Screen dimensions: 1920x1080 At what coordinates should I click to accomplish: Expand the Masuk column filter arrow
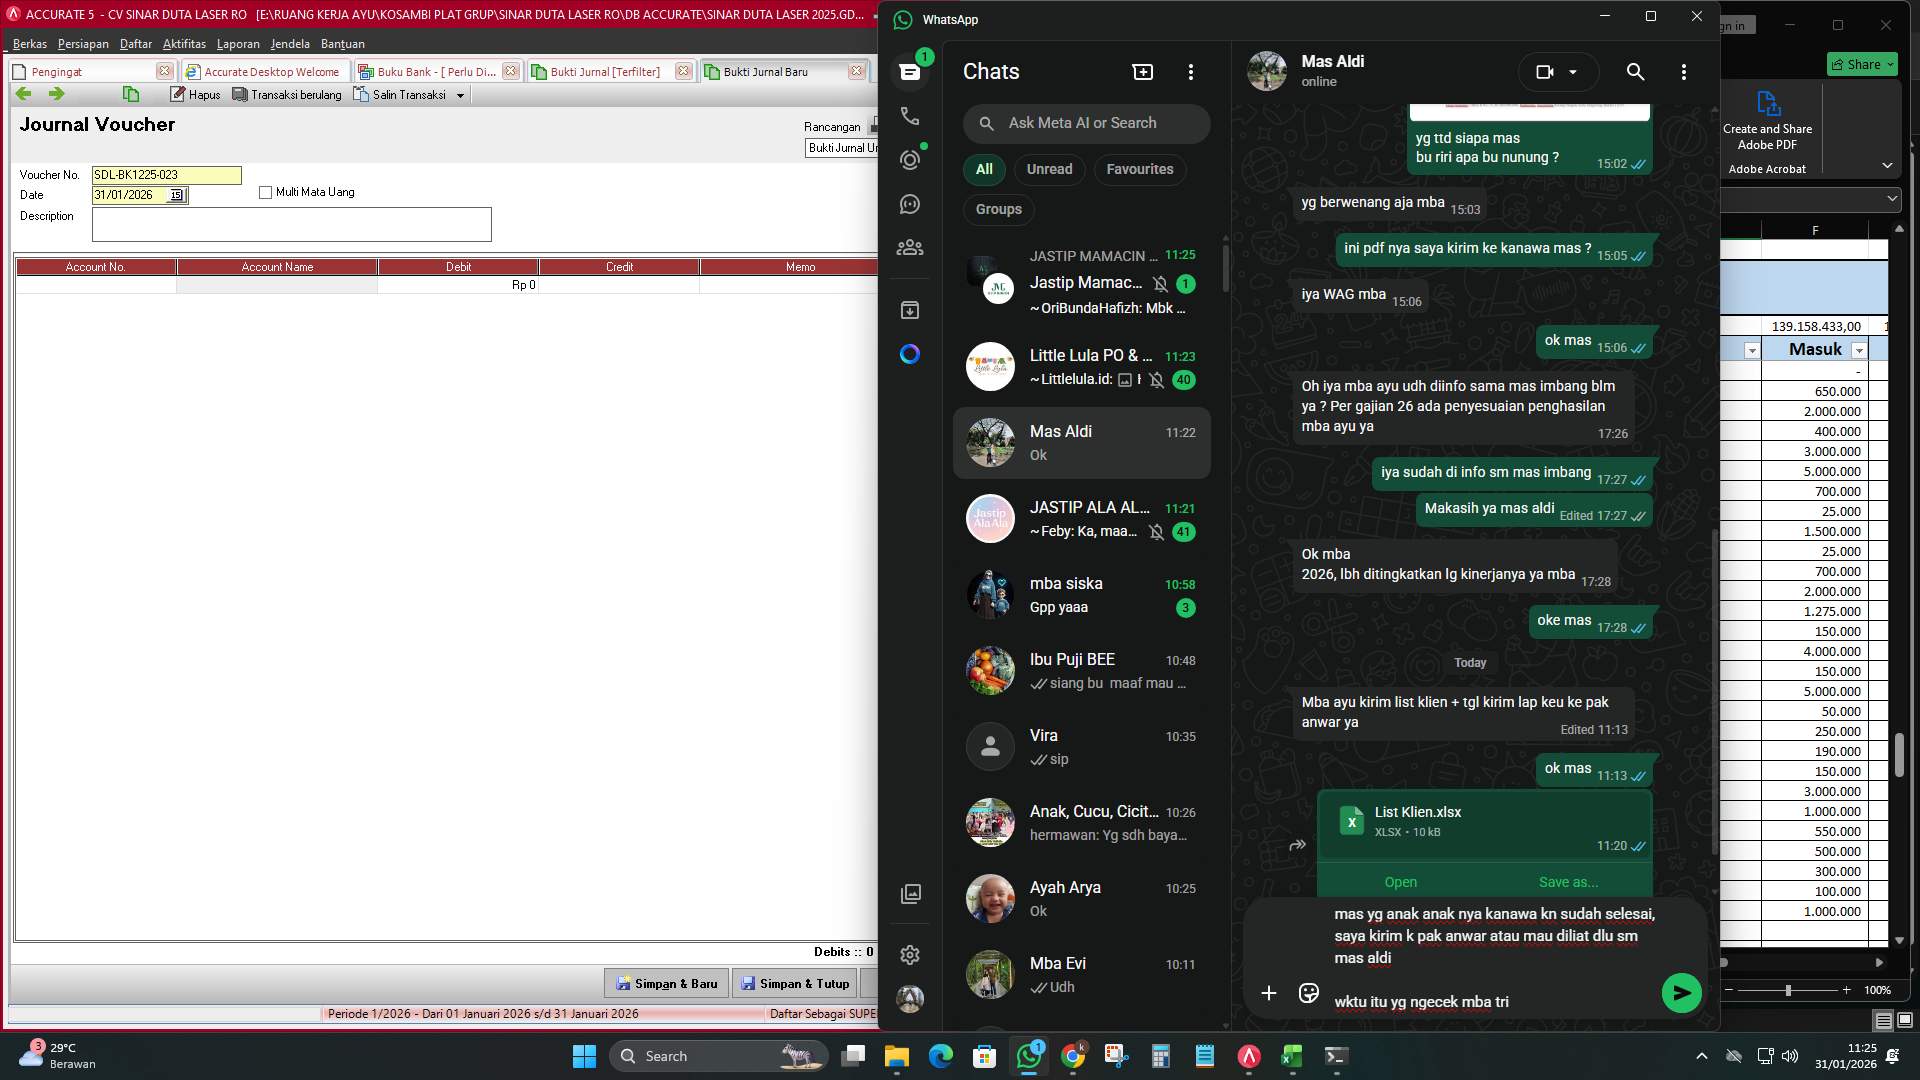coord(1860,350)
